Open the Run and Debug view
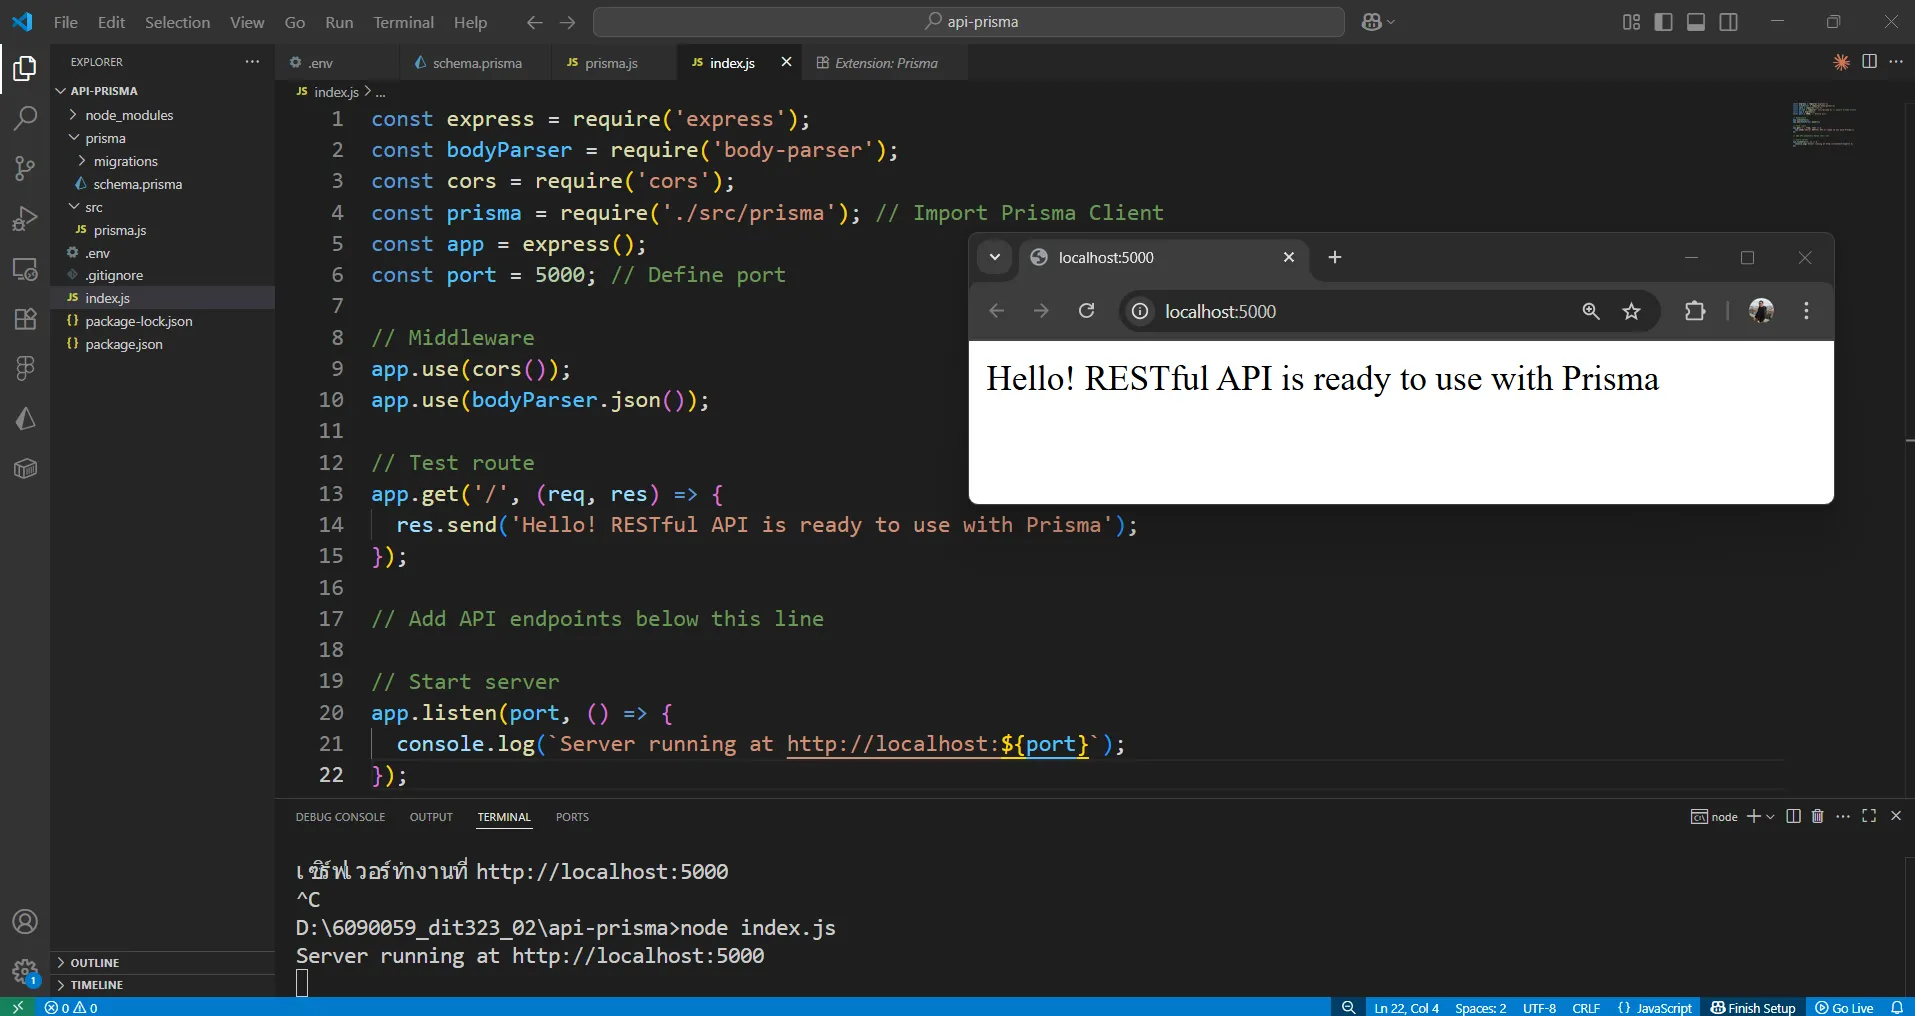The image size is (1915, 1016). coord(24,218)
